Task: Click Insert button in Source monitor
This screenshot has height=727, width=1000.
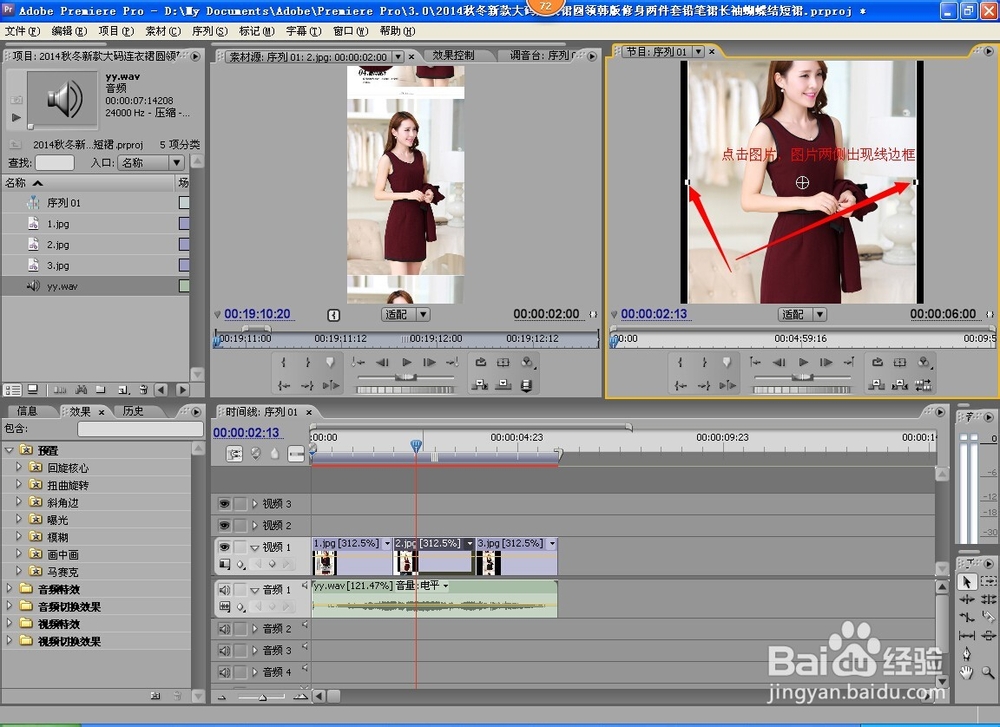Action: coord(480,385)
